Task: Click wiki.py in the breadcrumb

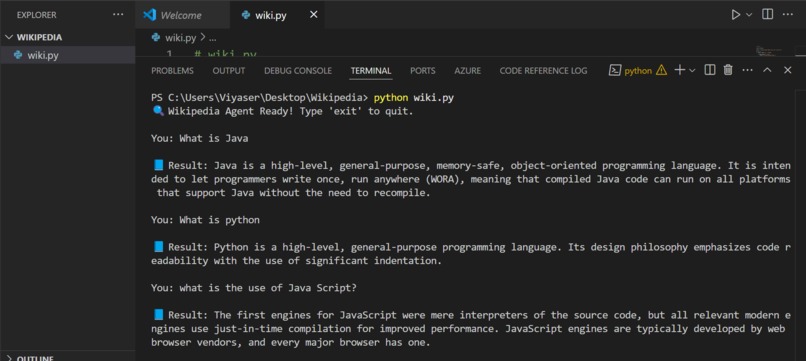Action: [x=180, y=38]
